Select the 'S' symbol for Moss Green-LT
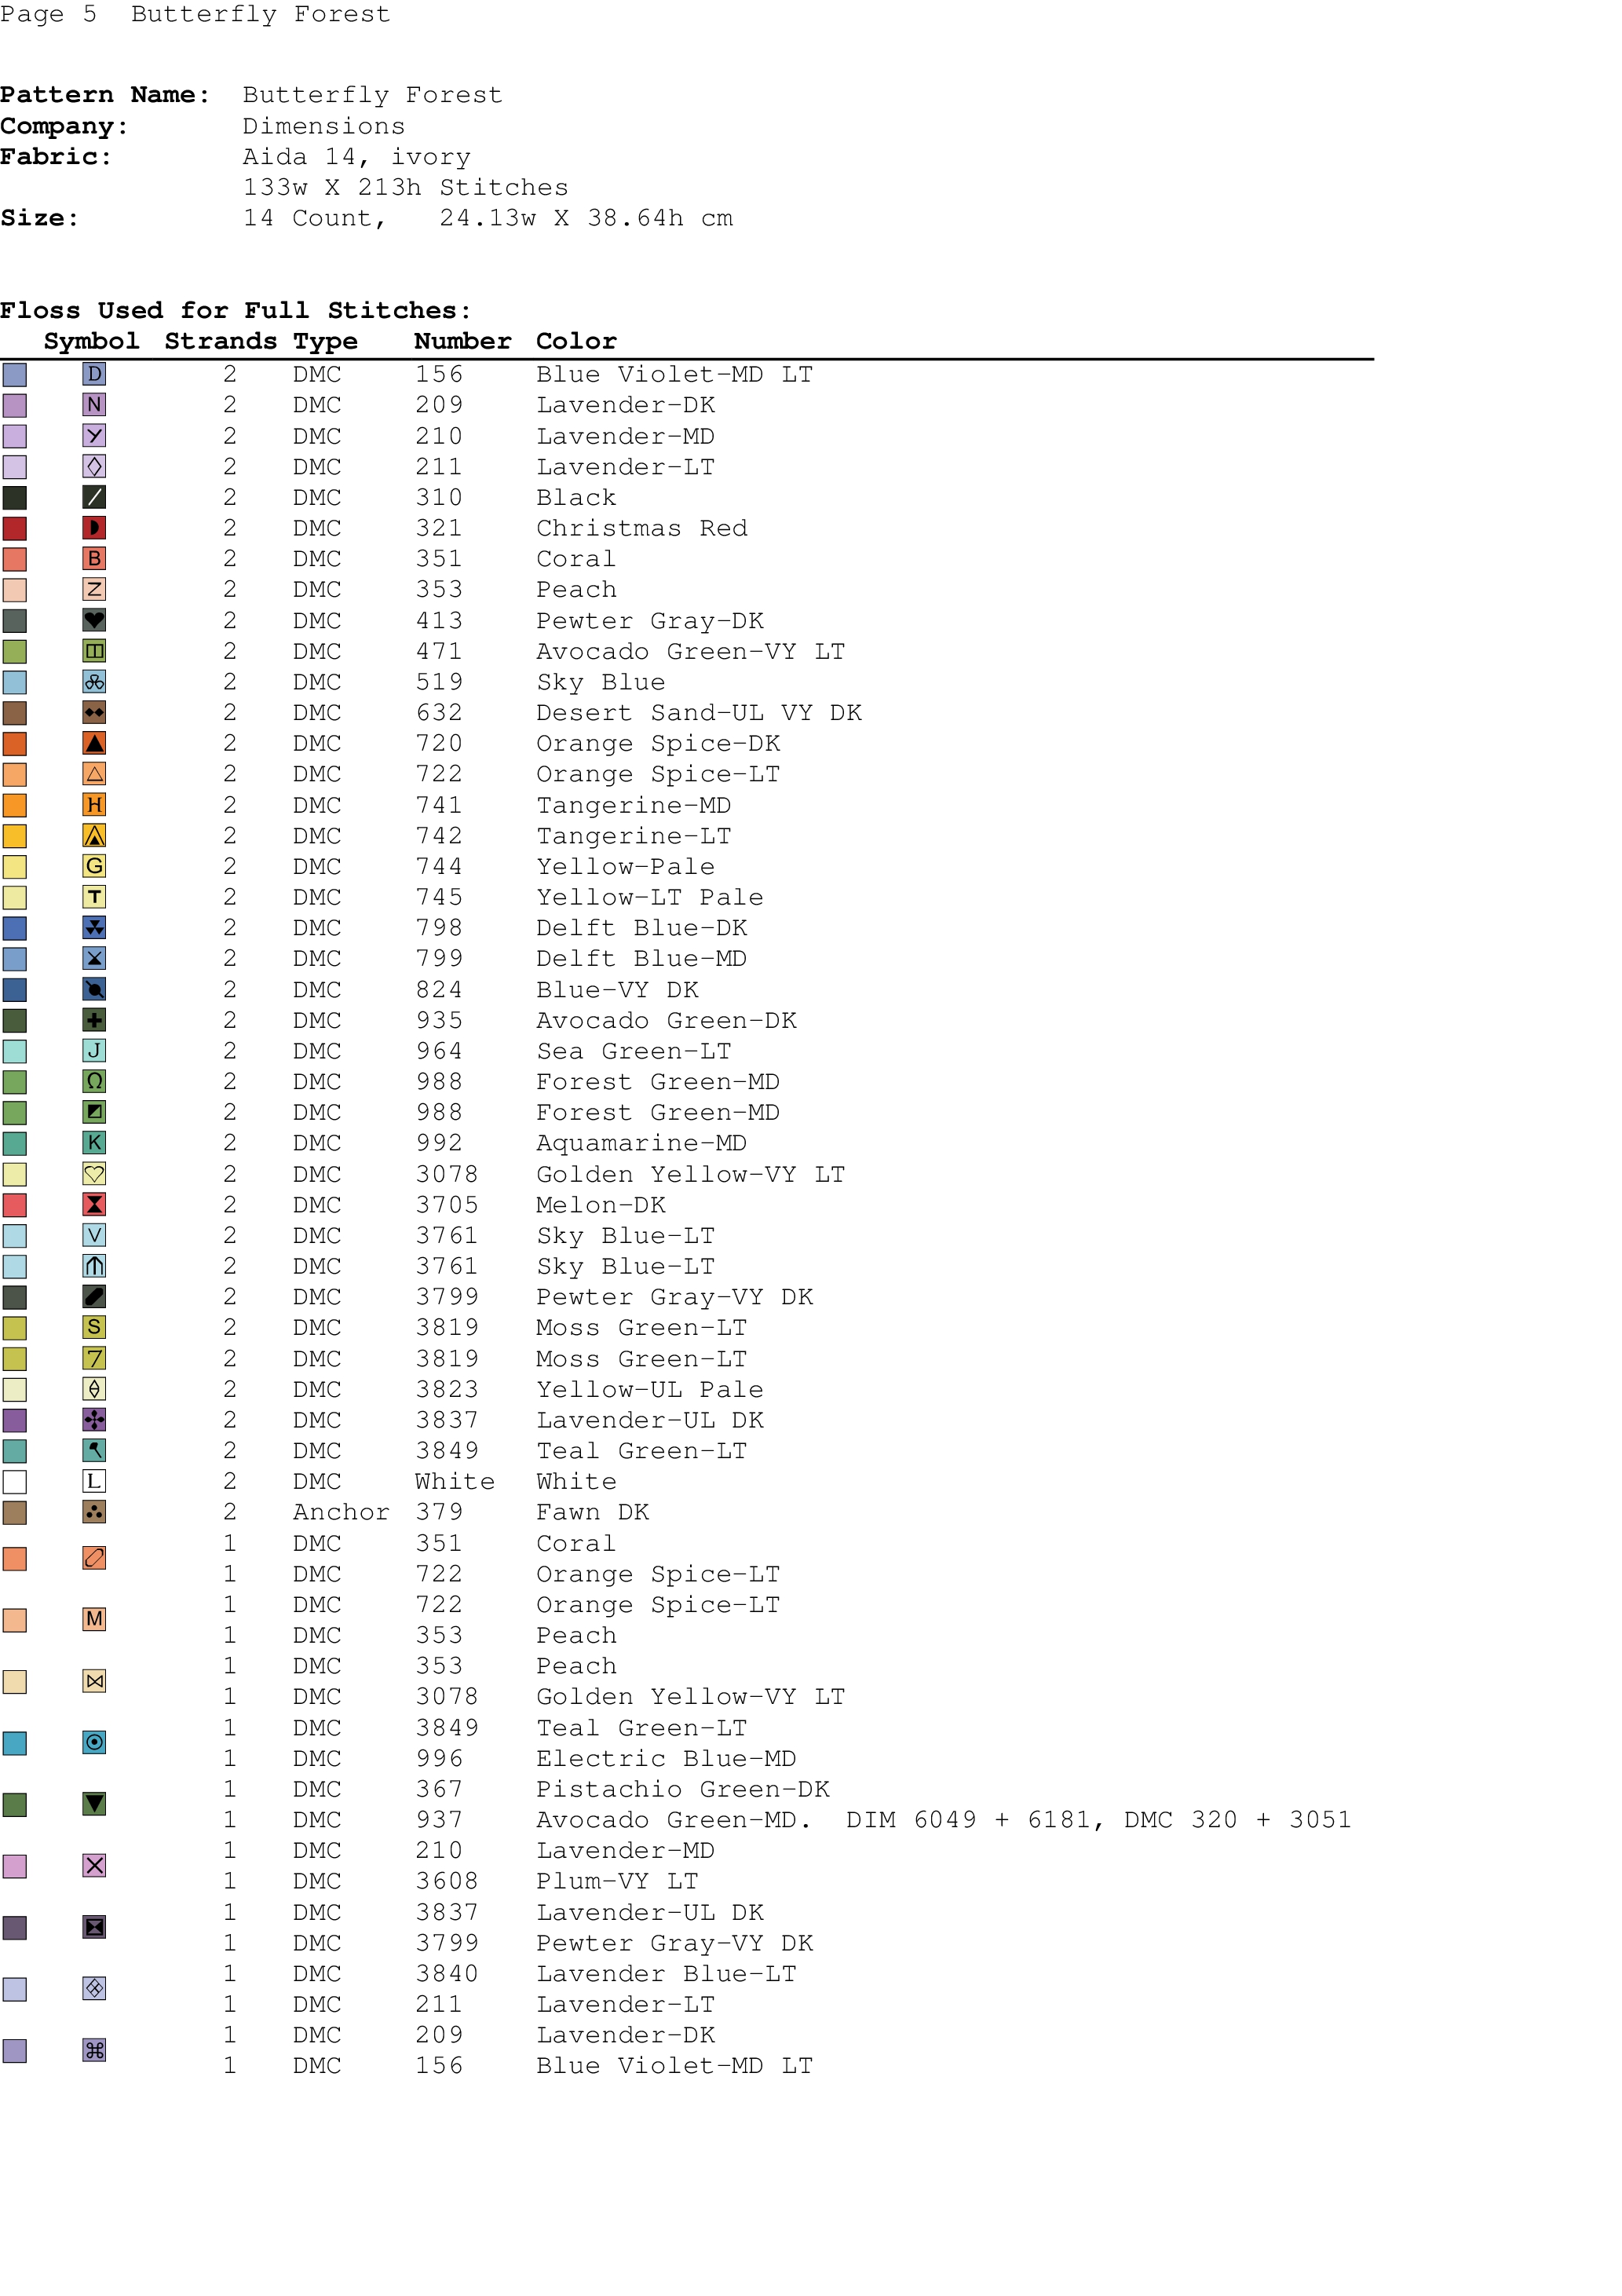This screenshot has height=2296, width=1622. pos(94,1327)
